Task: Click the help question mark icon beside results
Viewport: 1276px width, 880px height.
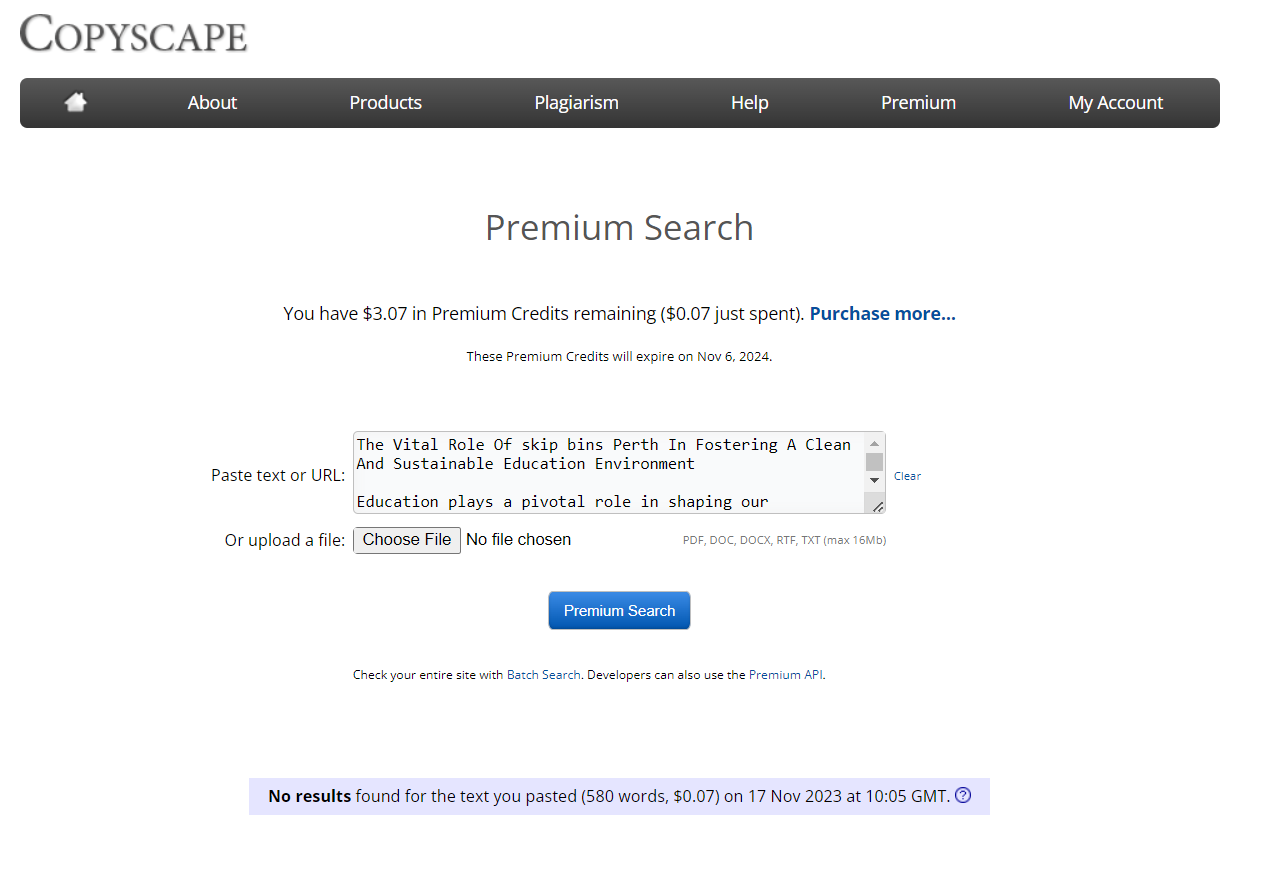Action: pyautogui.click(x=963, y=796)
